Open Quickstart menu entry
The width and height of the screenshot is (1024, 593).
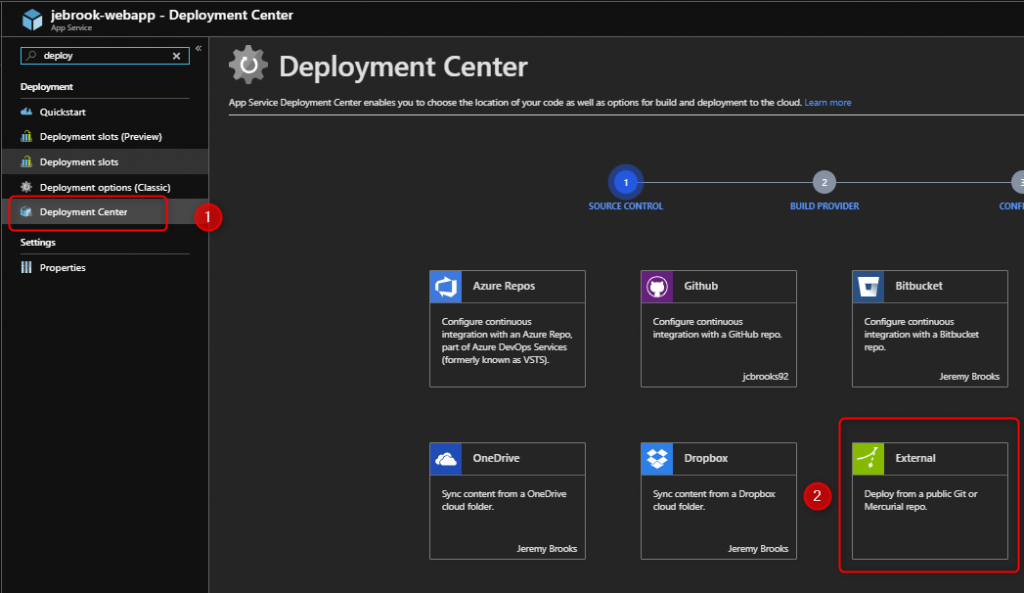point(63,112)
